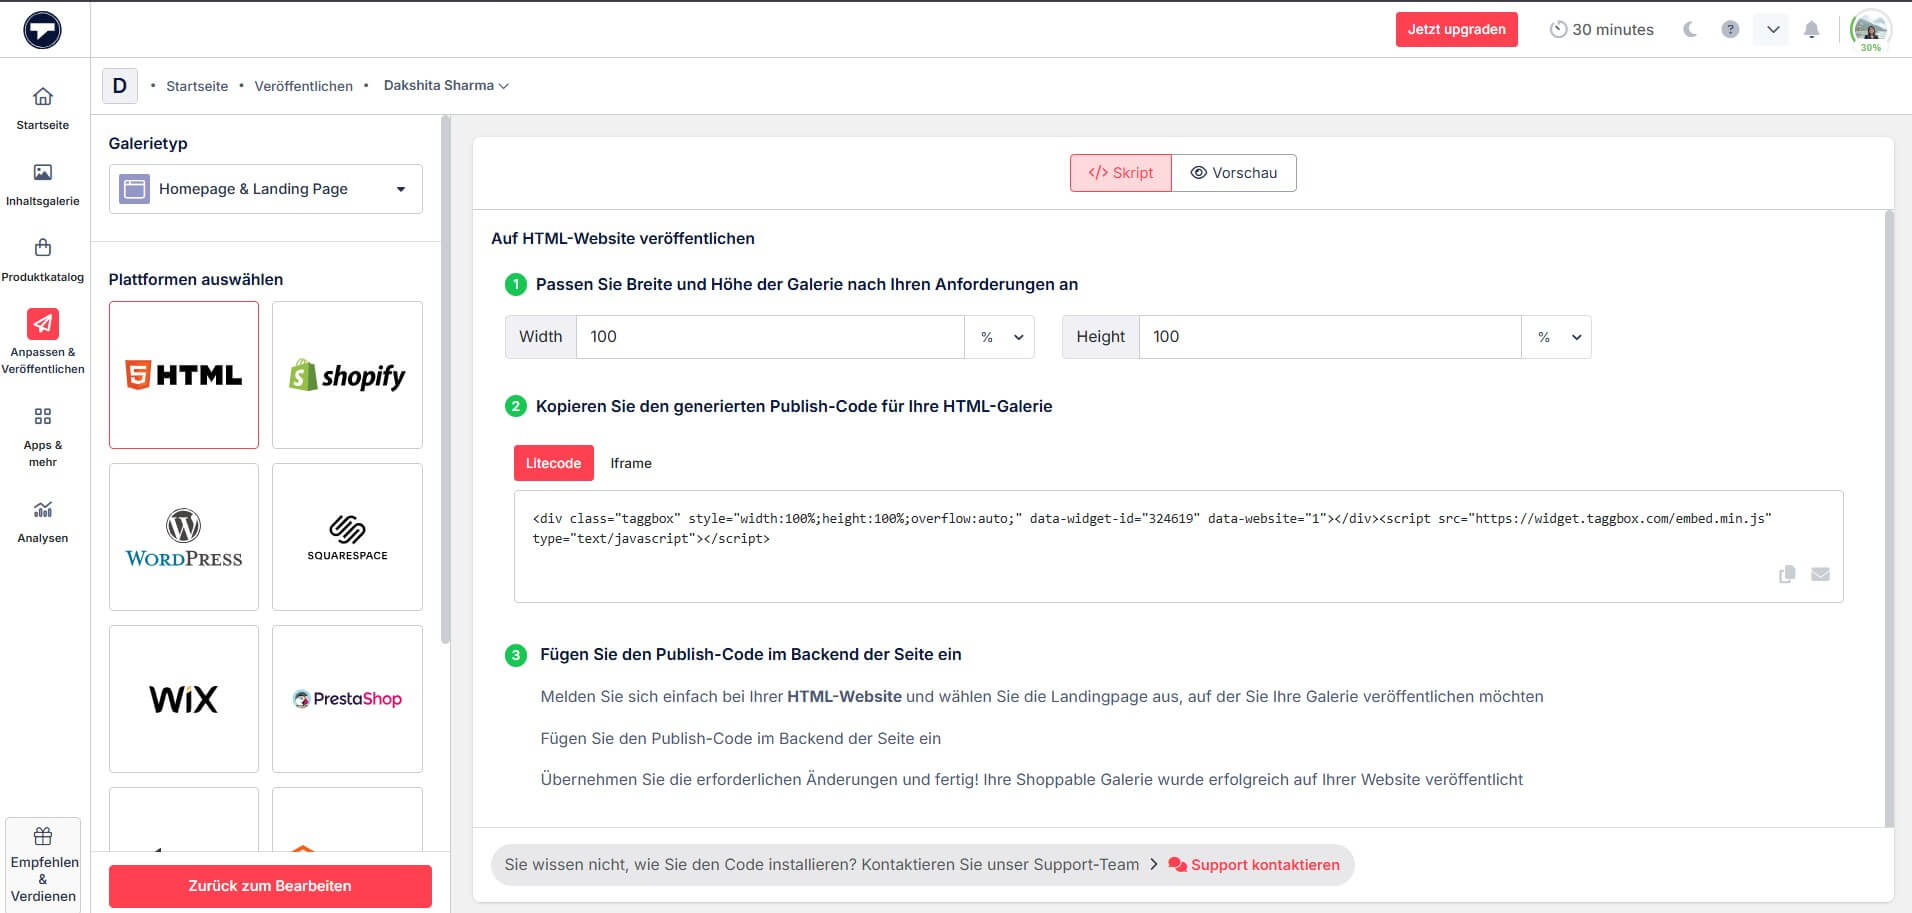Click 'Übernehmen Sie die erforderlichen Änderungen' line

[x=1032, y=779]
